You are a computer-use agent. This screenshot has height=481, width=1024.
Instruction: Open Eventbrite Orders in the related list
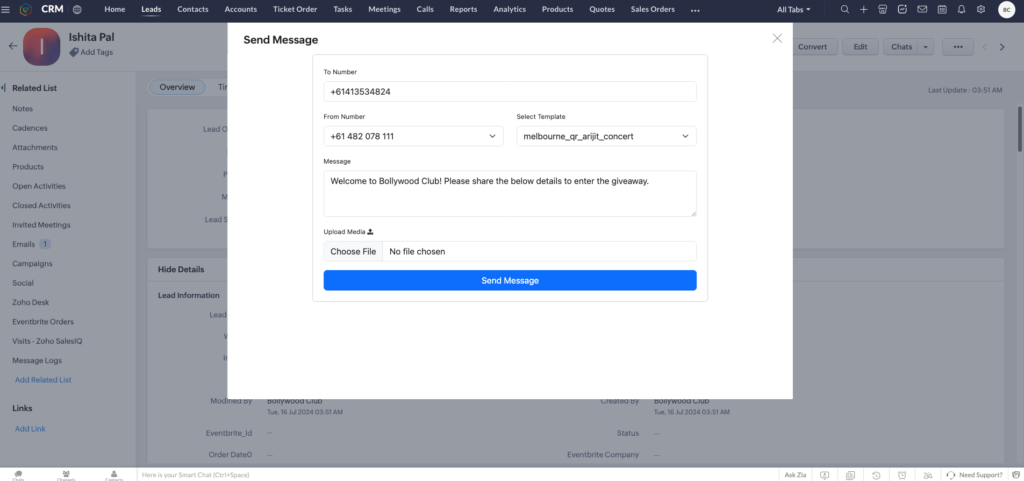42,322
